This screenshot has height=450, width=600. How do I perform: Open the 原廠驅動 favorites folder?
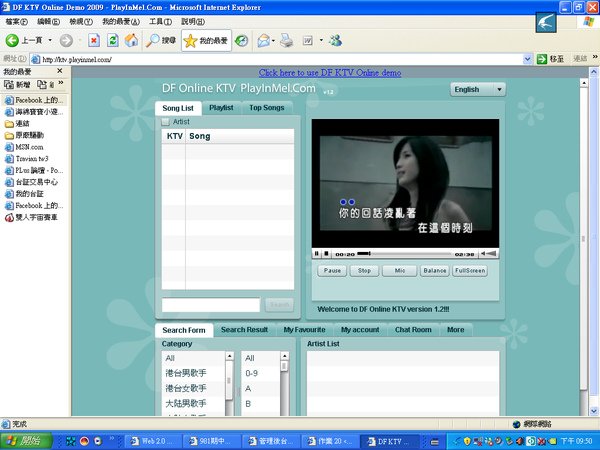(x=24, y=135)
